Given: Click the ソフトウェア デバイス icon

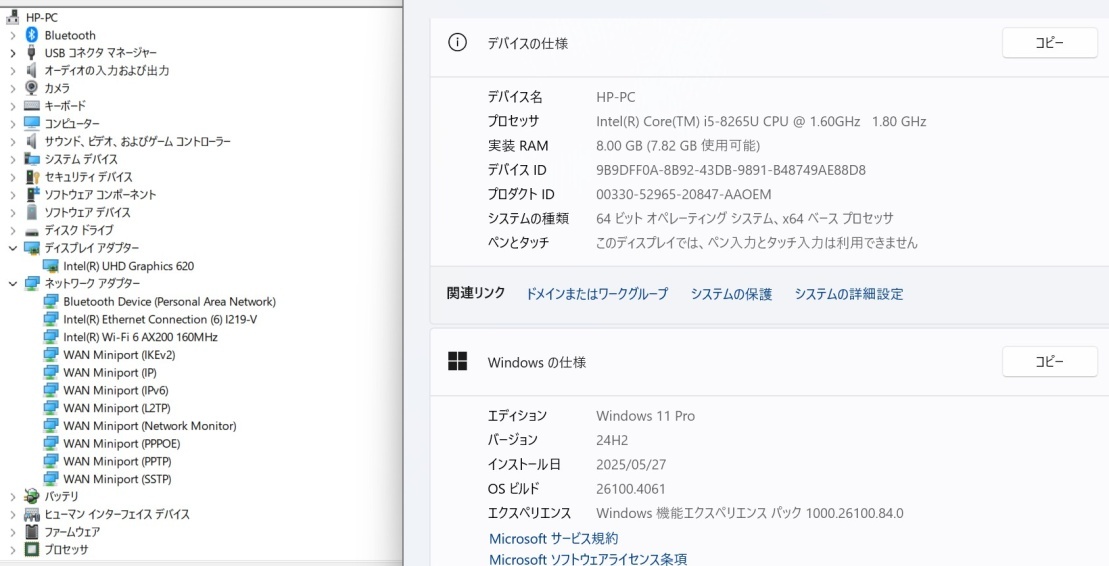Looking at the screenshot, I should 32,212.
